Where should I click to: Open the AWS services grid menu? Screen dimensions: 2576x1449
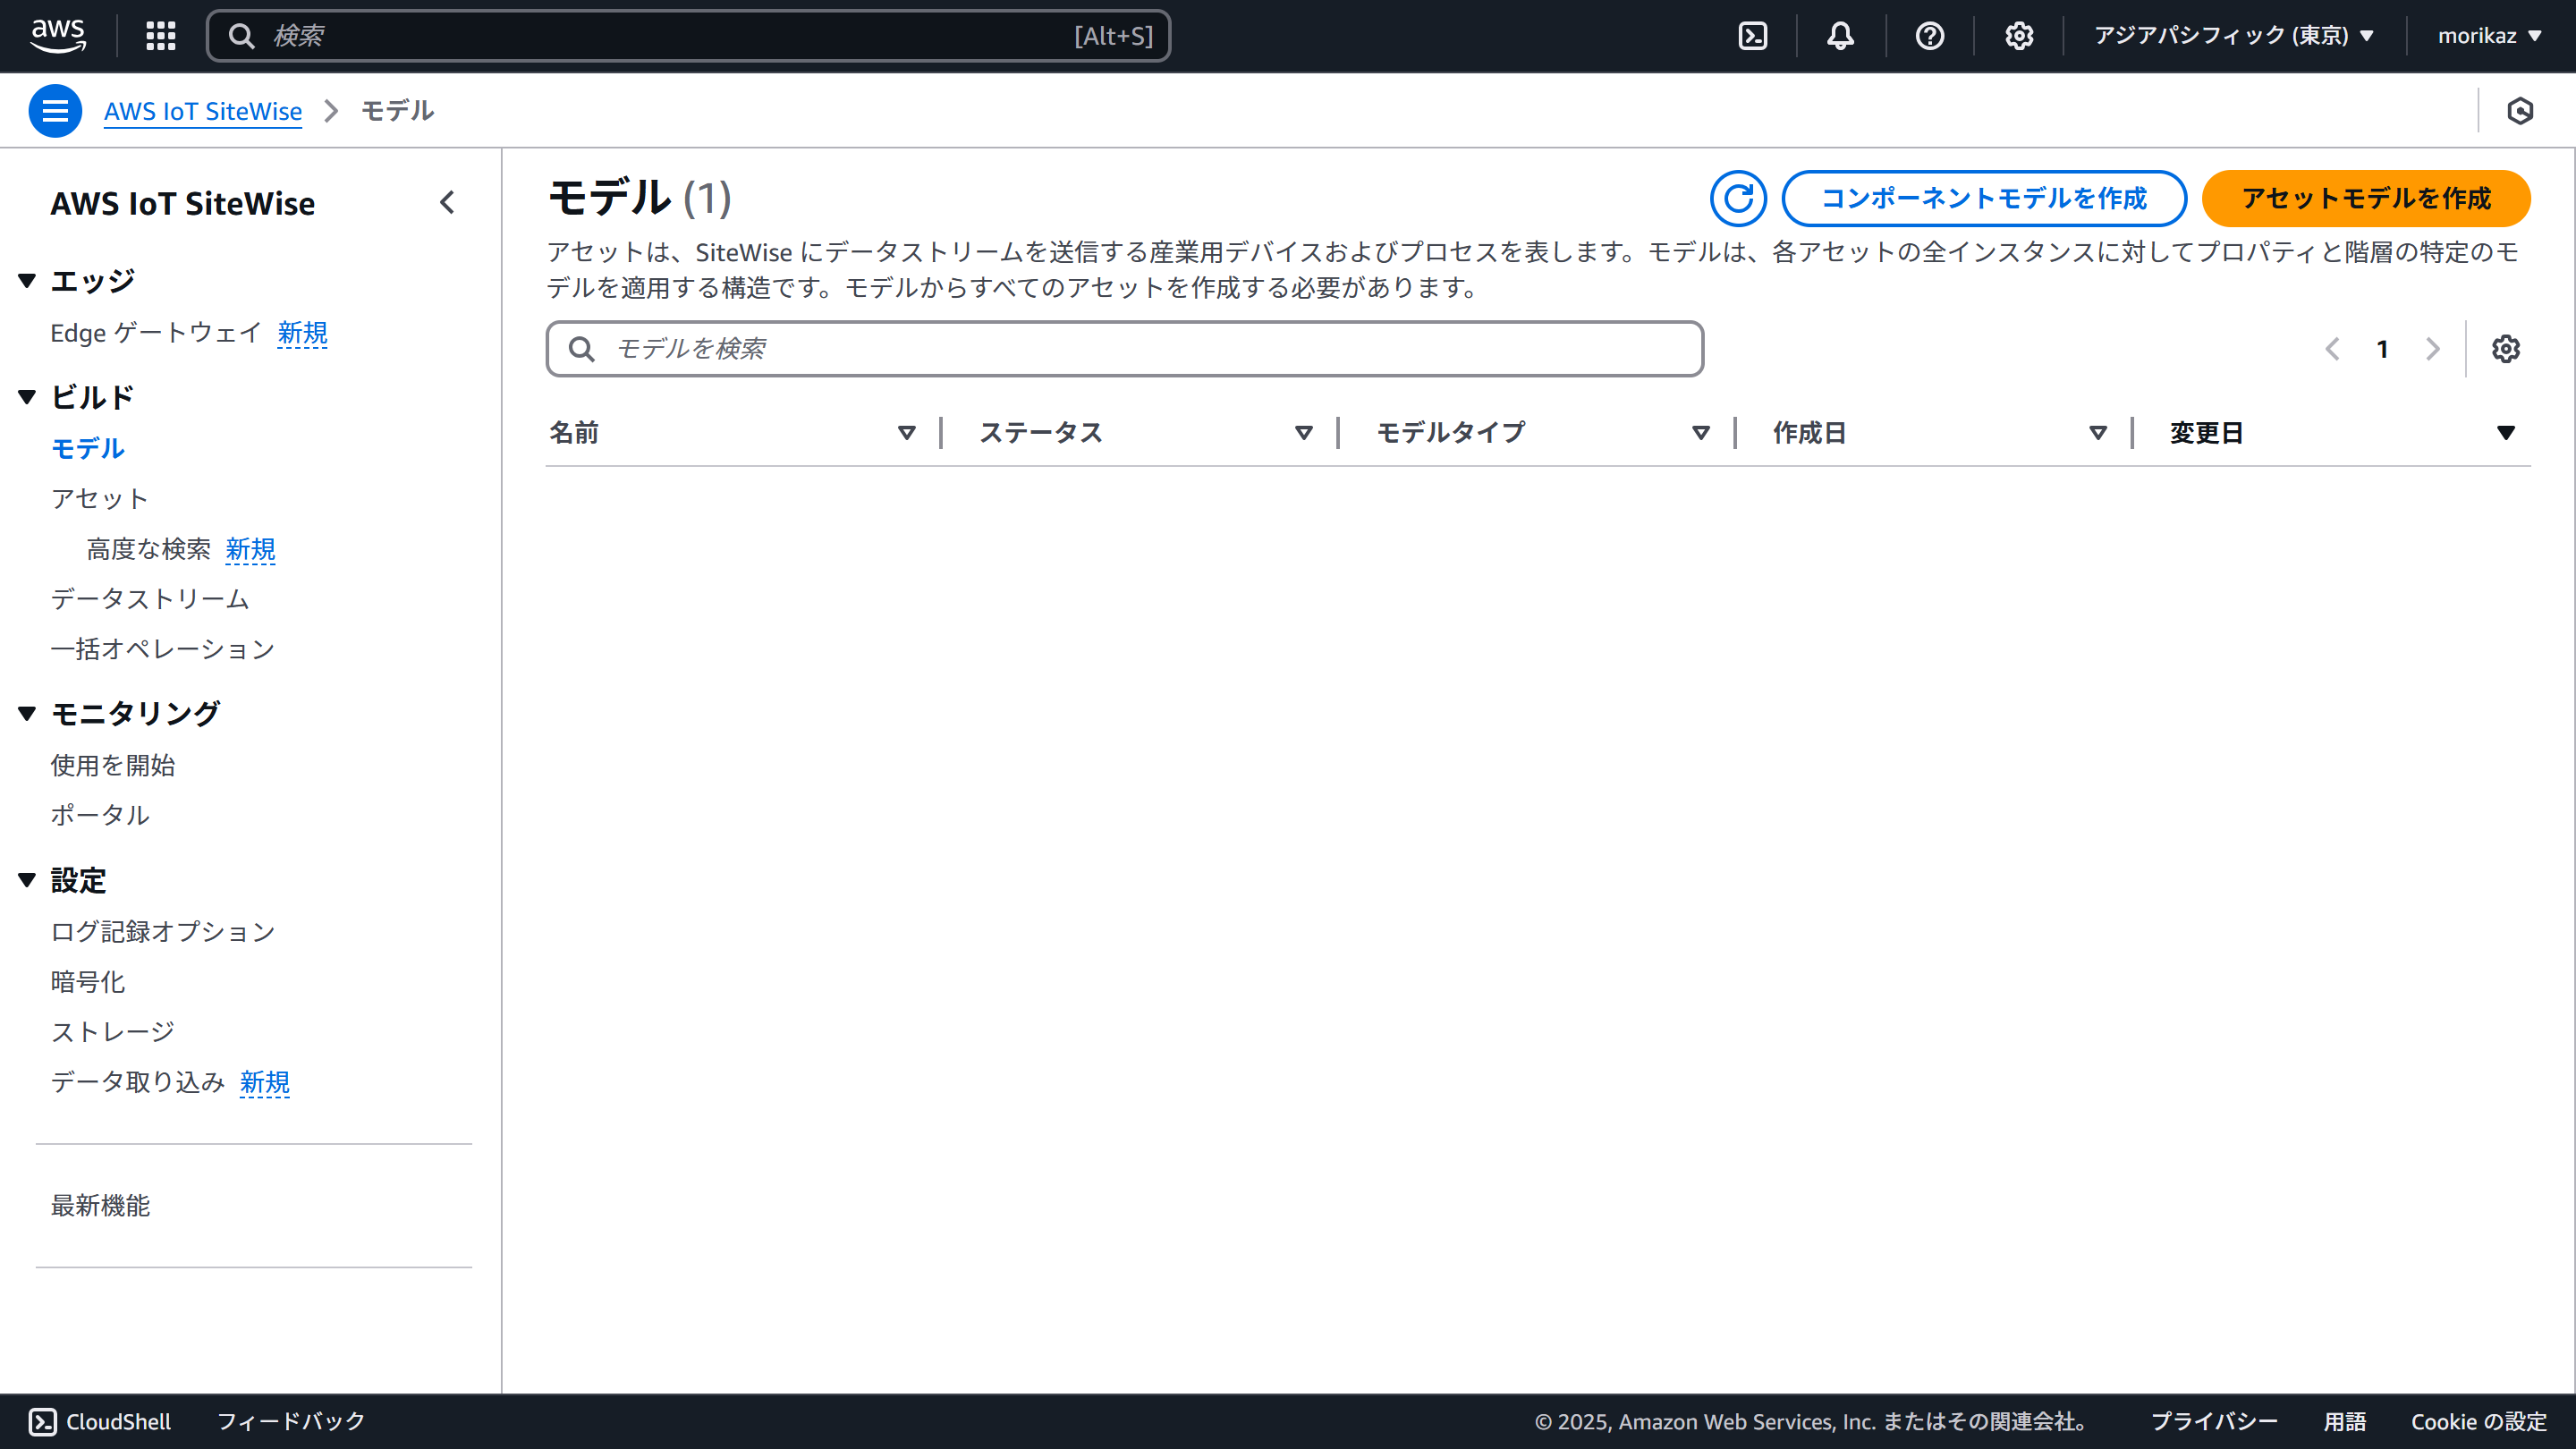pos(160,36)
